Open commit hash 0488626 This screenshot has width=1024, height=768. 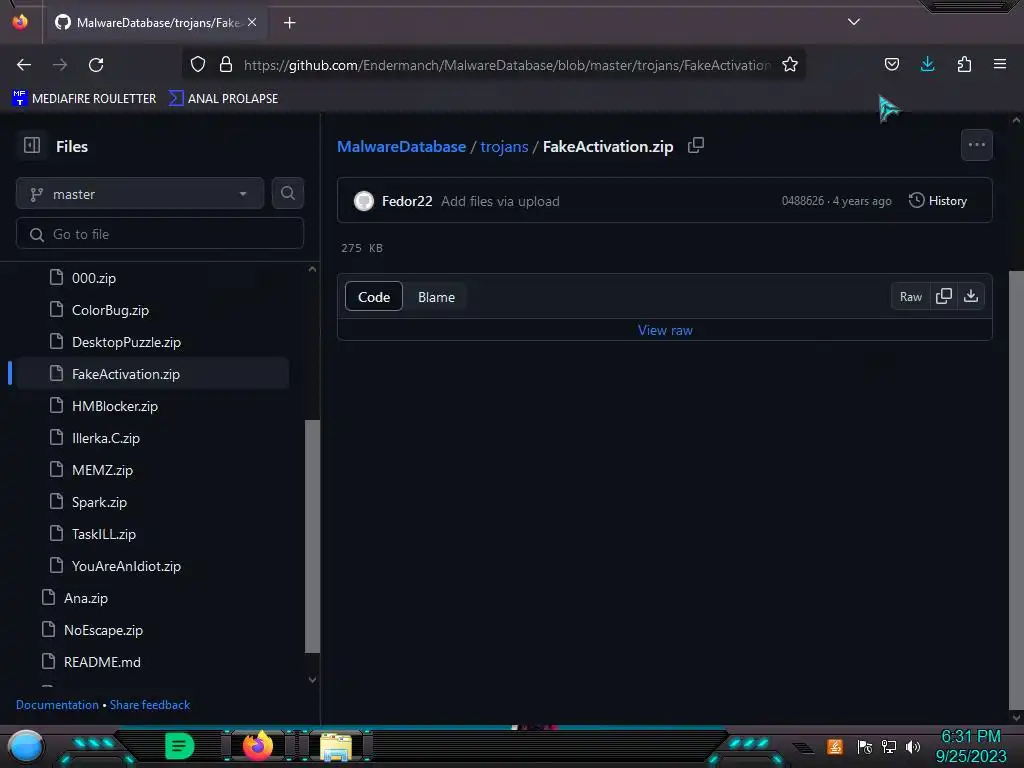tap(803, 201)
